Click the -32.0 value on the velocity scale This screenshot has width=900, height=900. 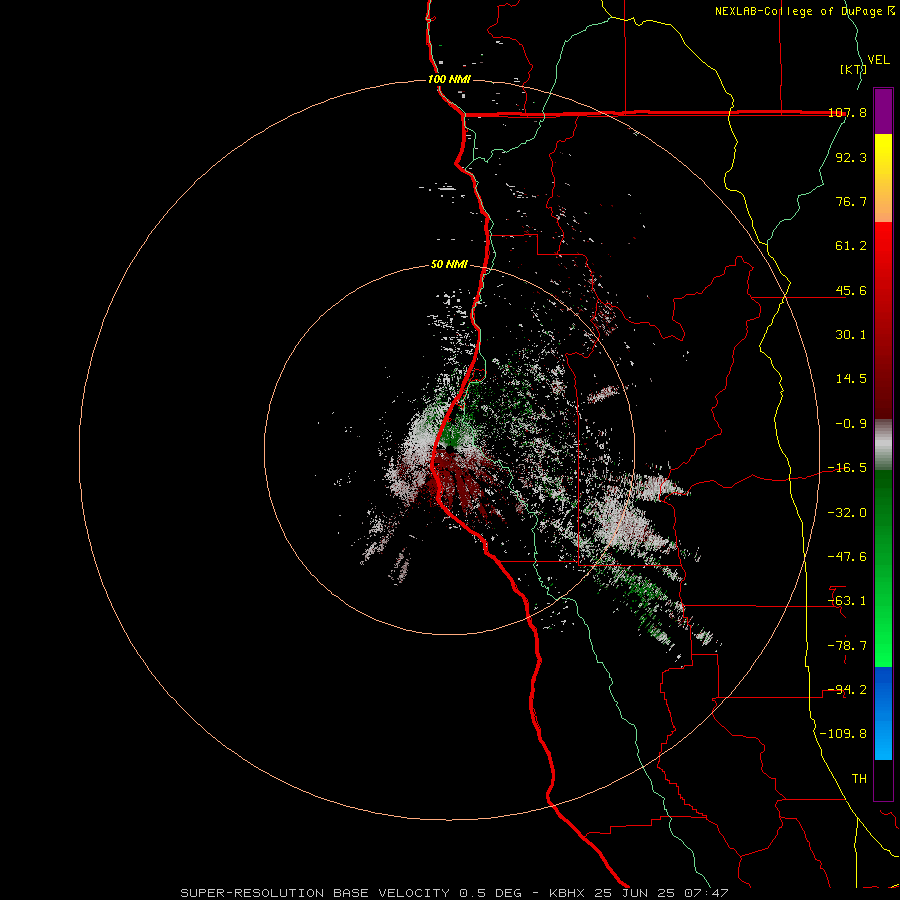point(847,513)
